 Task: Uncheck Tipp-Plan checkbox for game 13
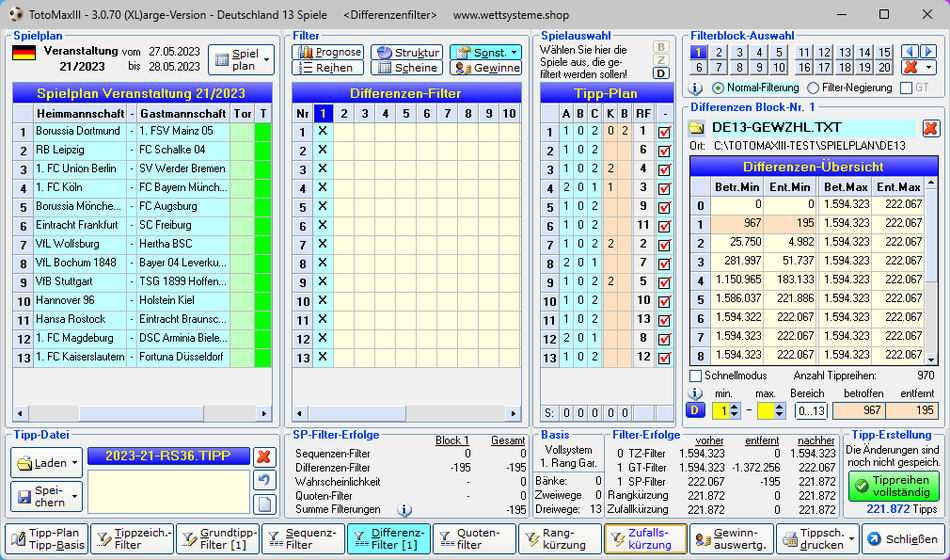(664, 358)
